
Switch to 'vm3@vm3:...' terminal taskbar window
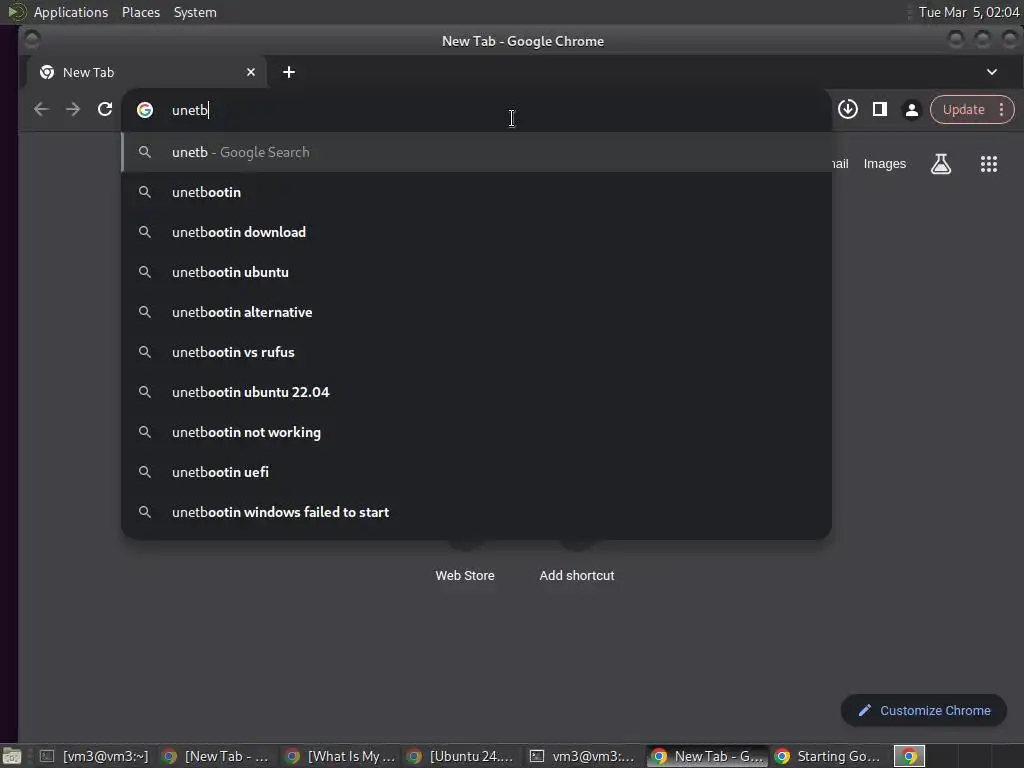tap(584, 756)
